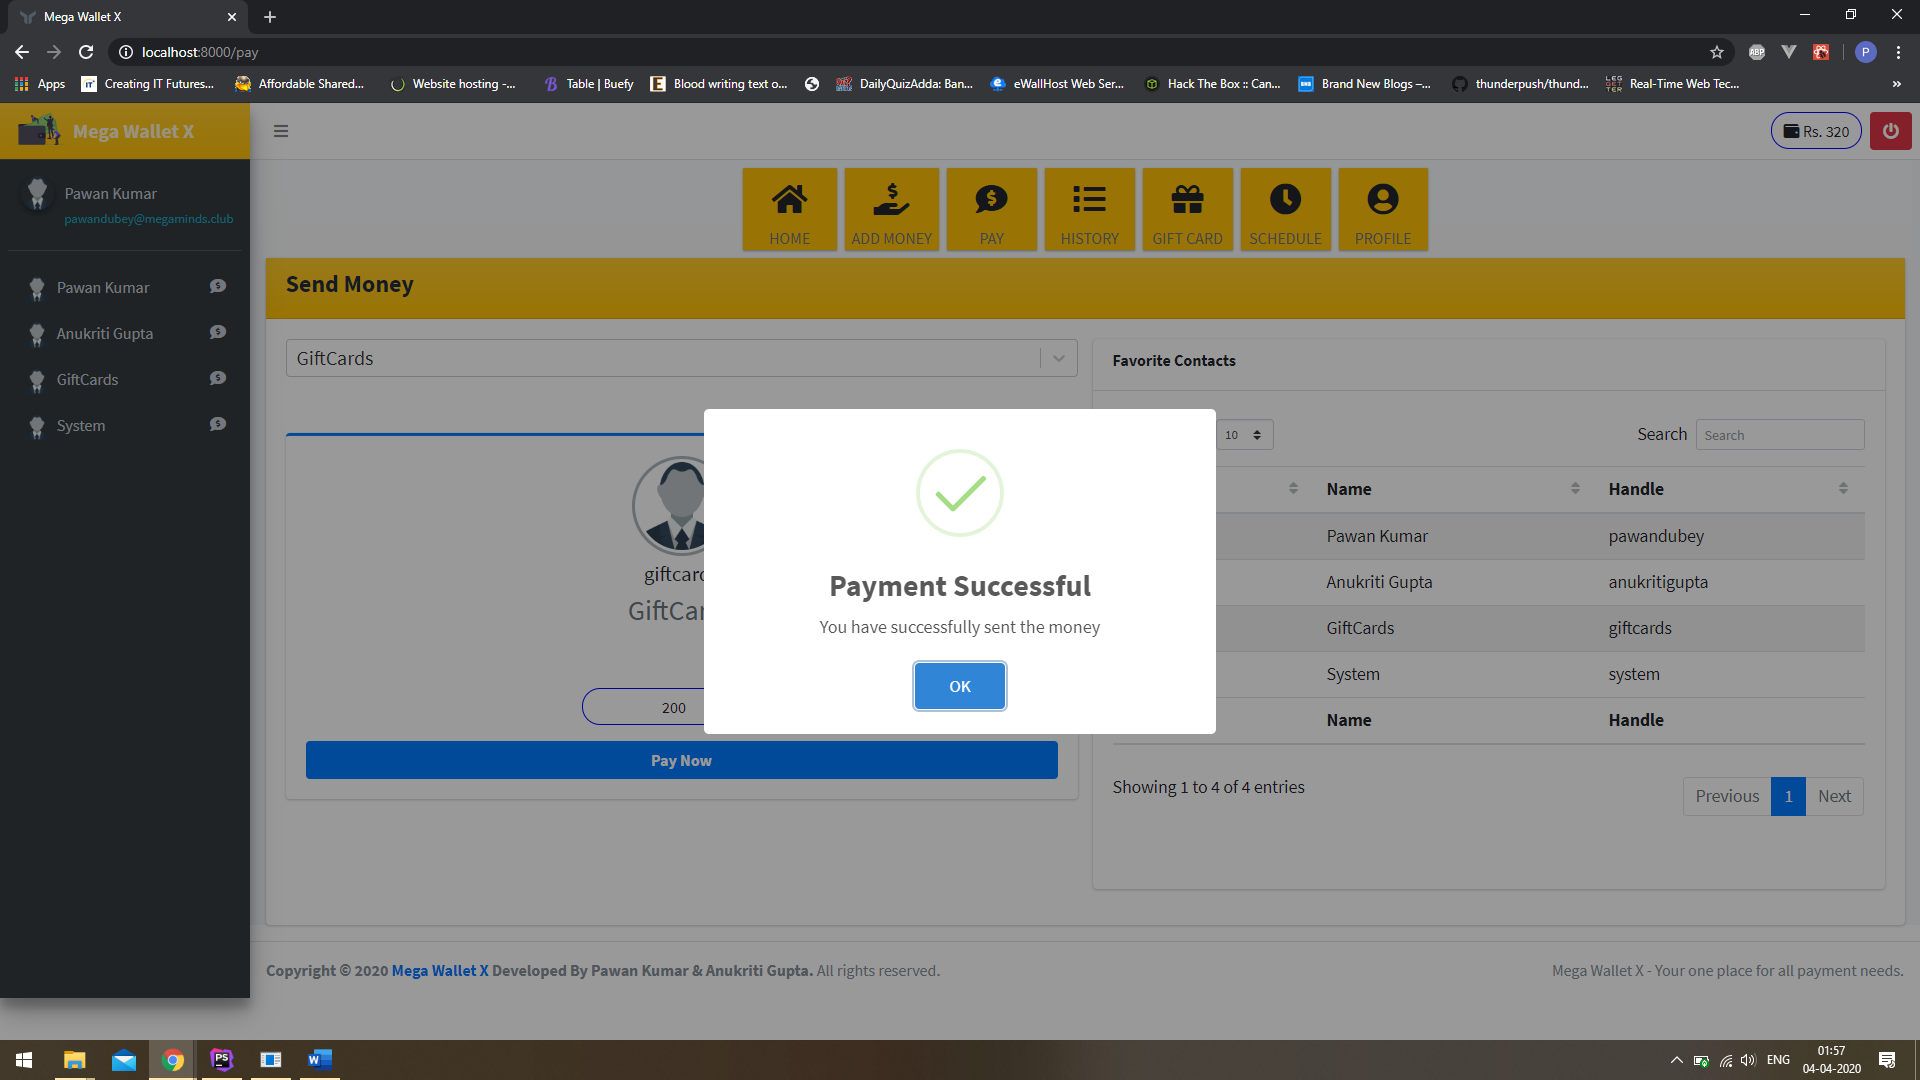Open Add Money hand-dollar icon
Viewport: 1920px width, 1080px height.
(x=891, y=200)
